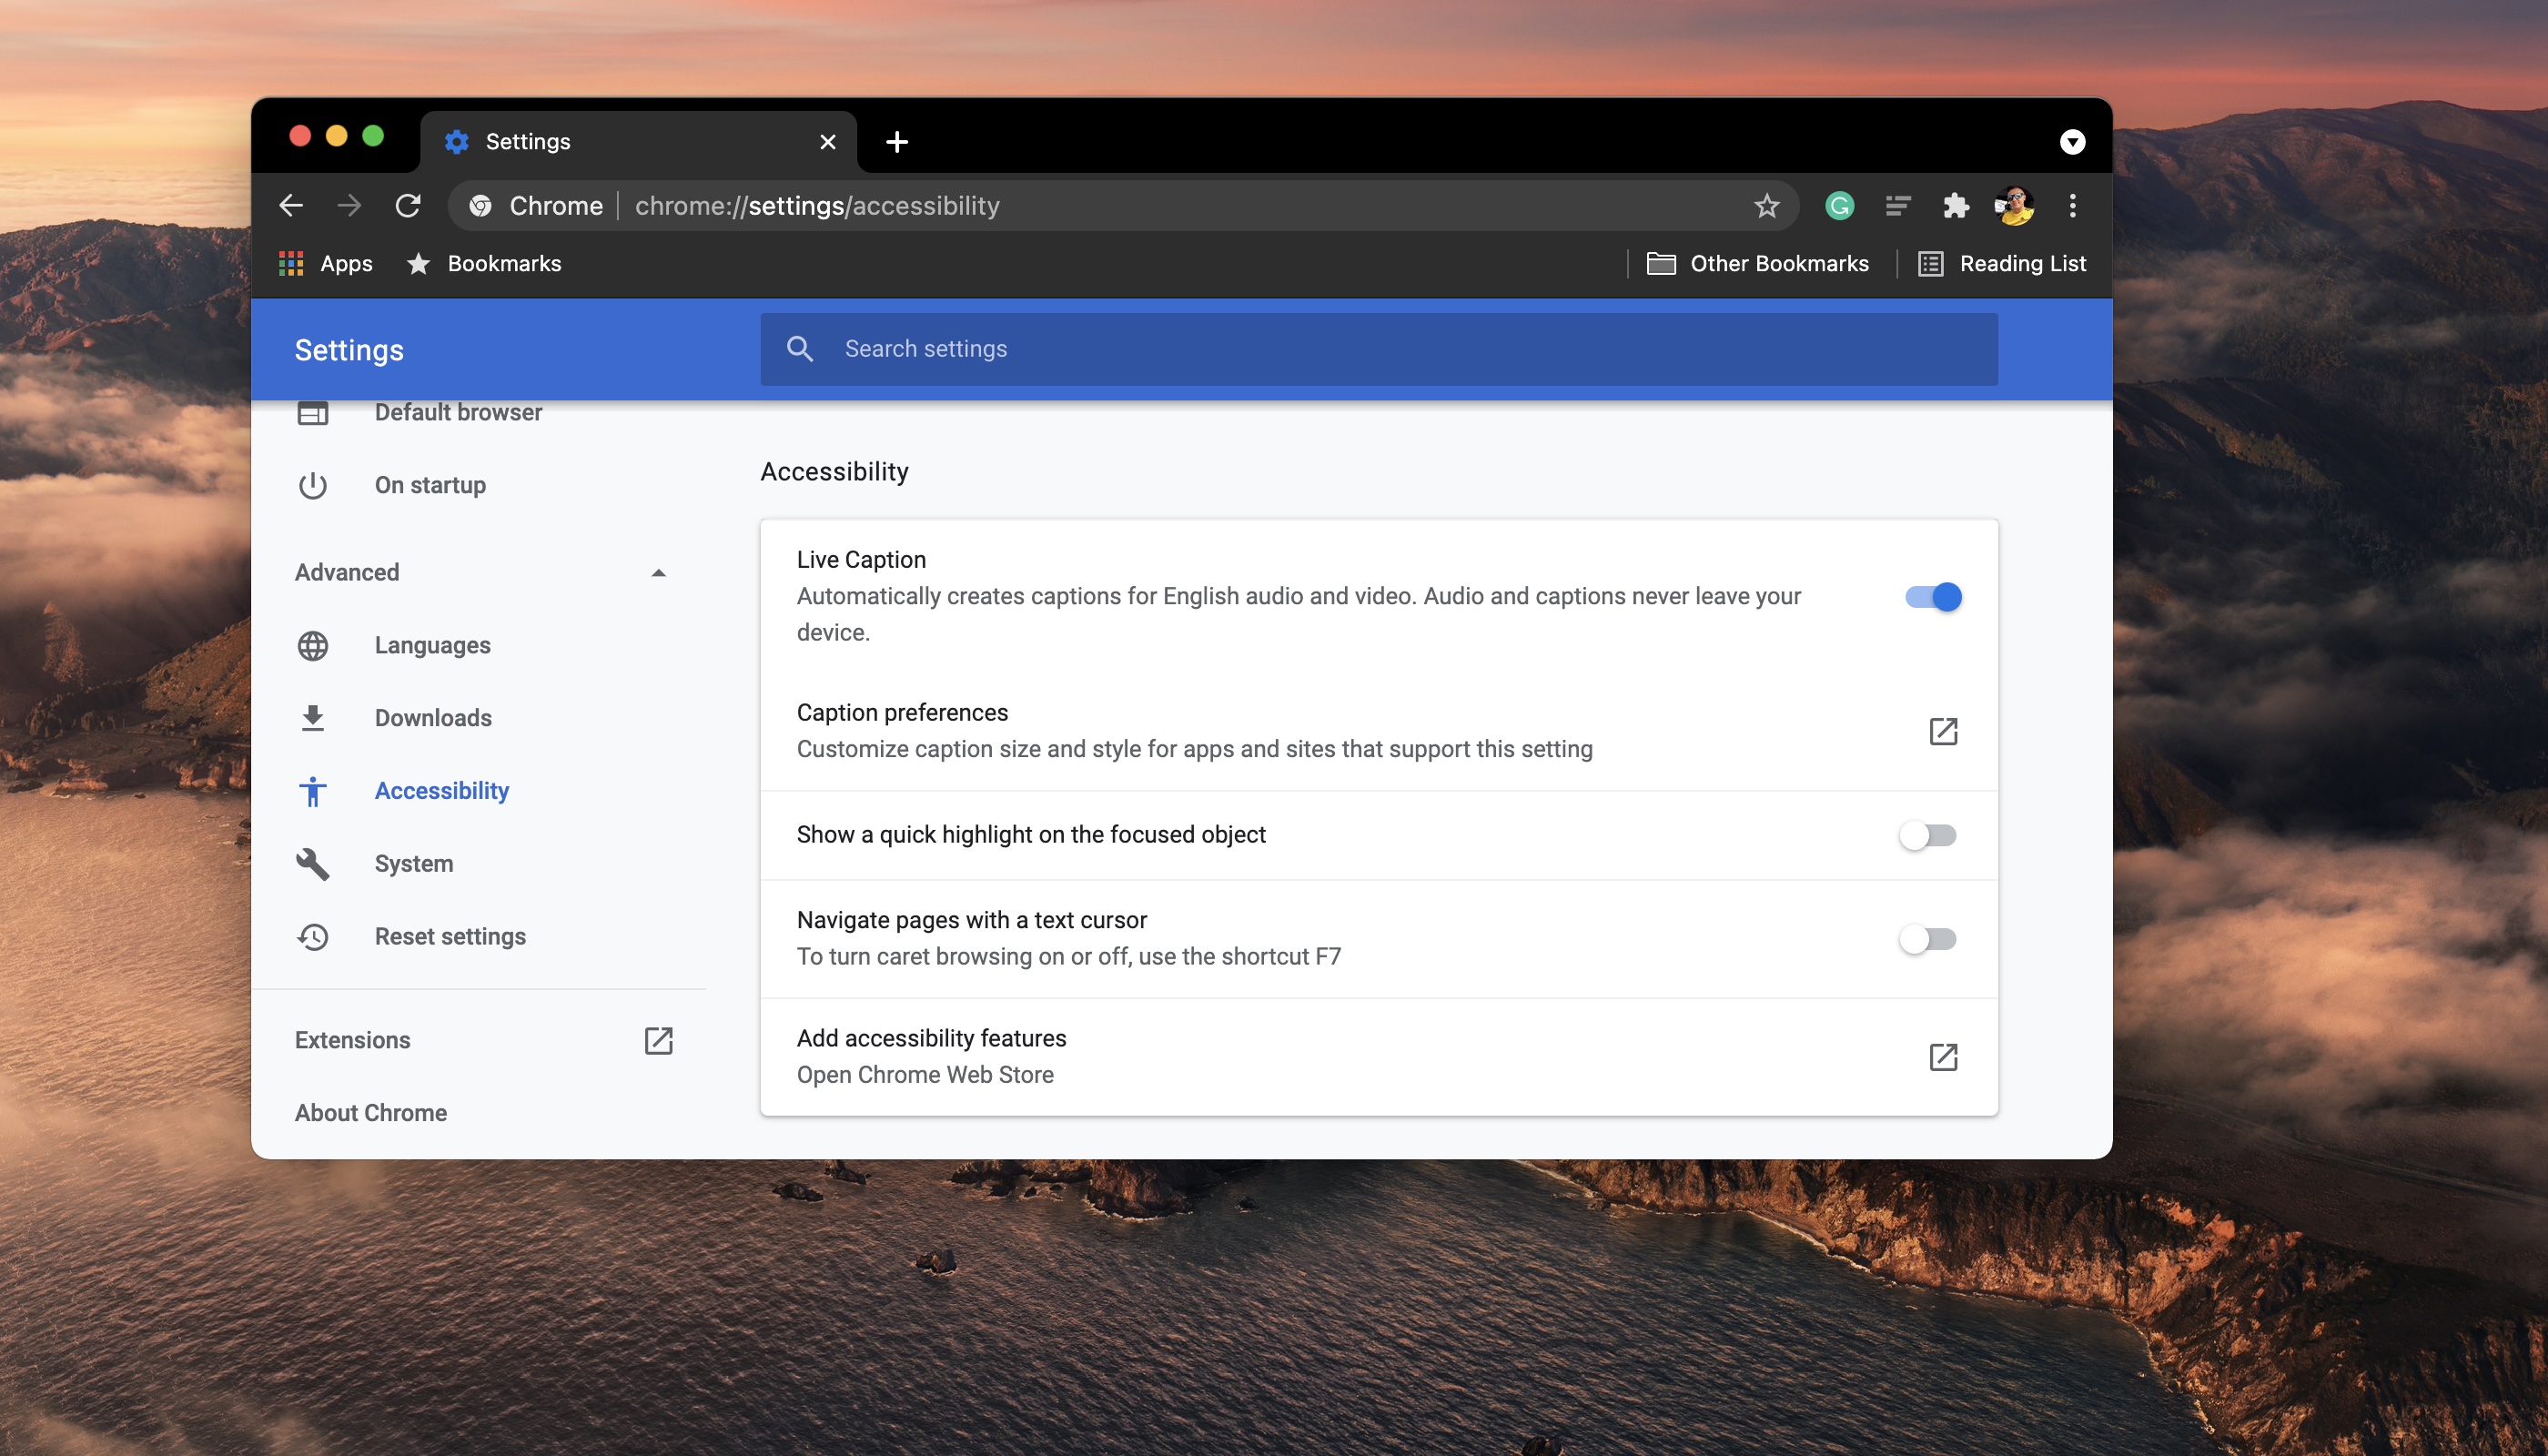The height and width of the screenshot is (1456, 2548).
Task: Open the media controls queue icon
Action: click(x=1898, y=206)
